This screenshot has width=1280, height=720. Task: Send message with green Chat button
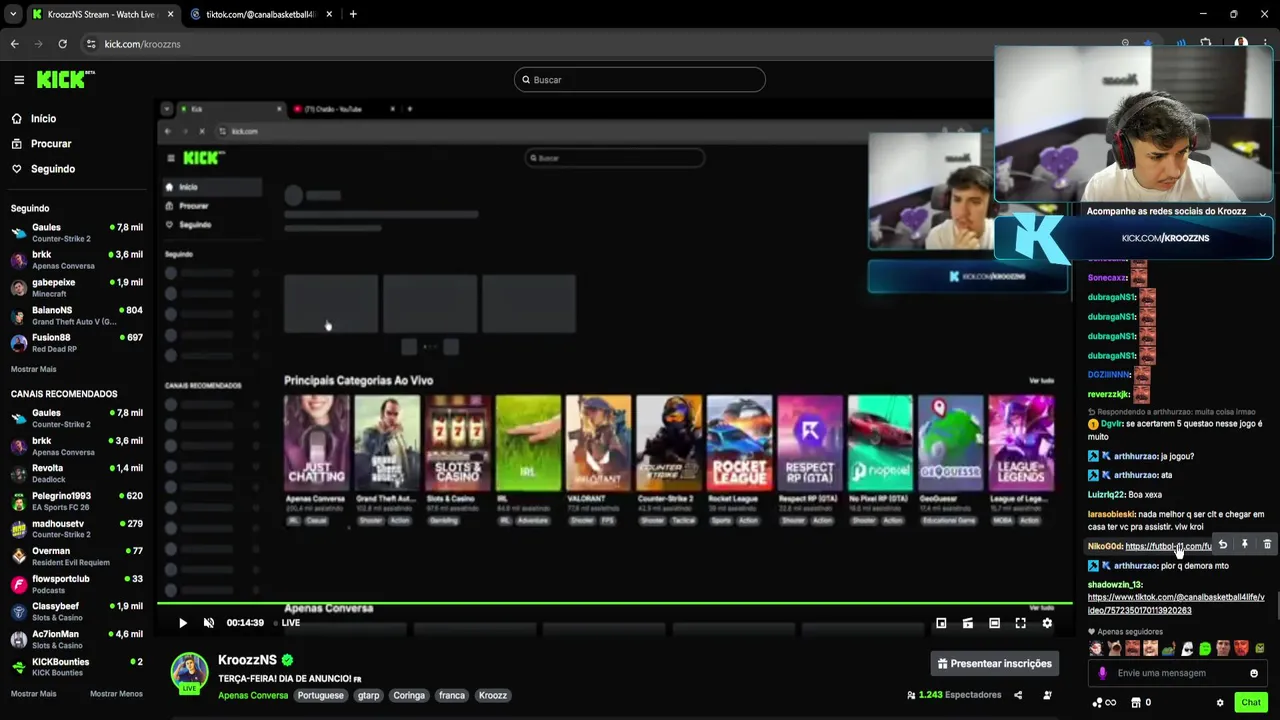coord(1251,703)
